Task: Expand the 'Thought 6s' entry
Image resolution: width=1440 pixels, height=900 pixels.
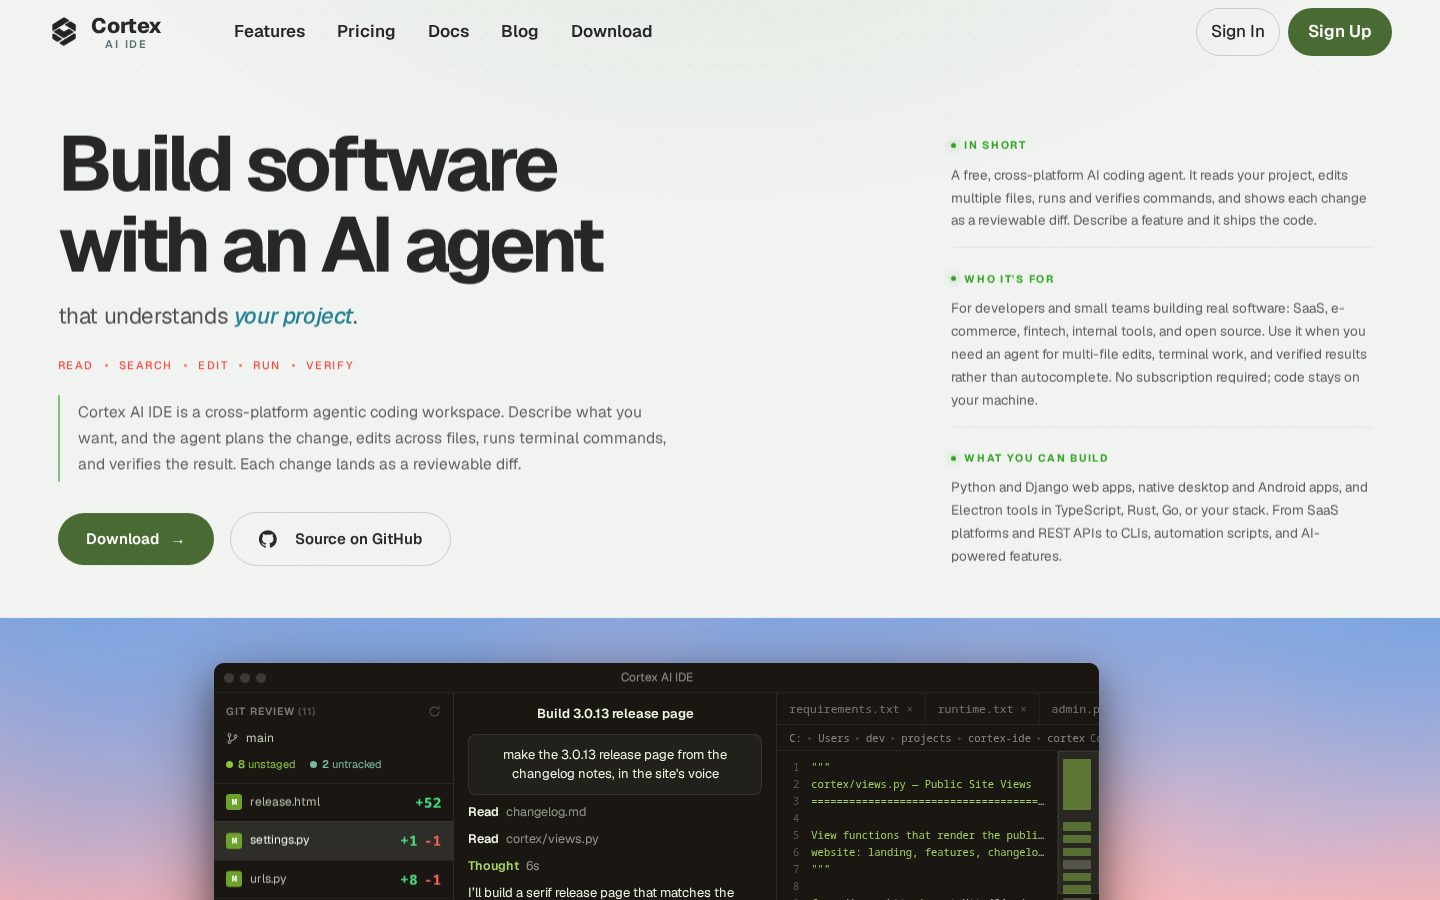Action: click(x=504, y=866)
